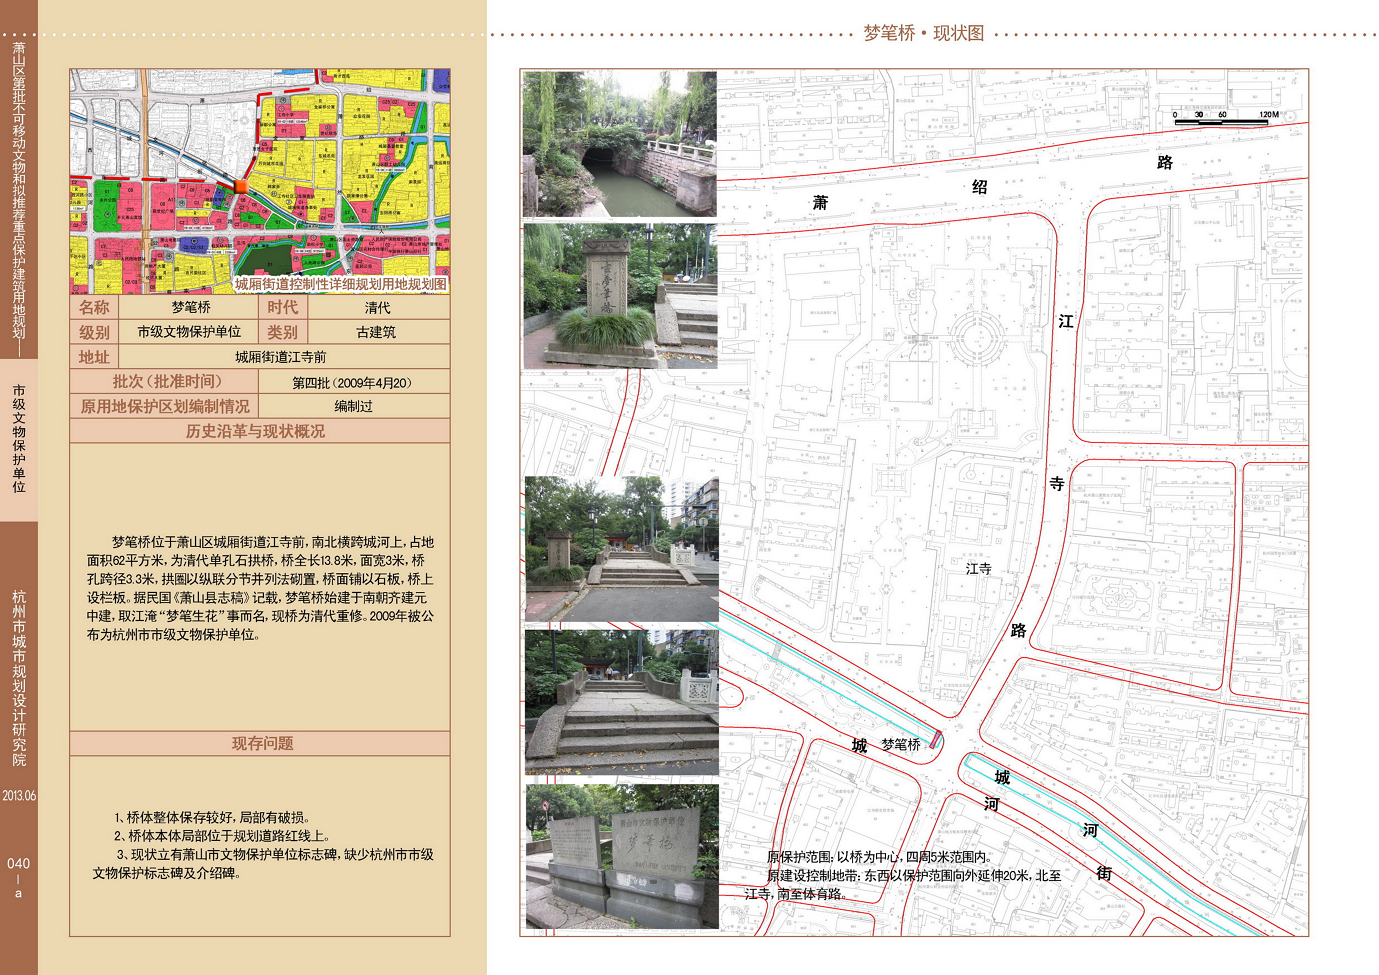Click the character 绍 of the road name on the map
Image resolution: width=1379 pixels, height=975 pixels.
click(x=979, y=187)
